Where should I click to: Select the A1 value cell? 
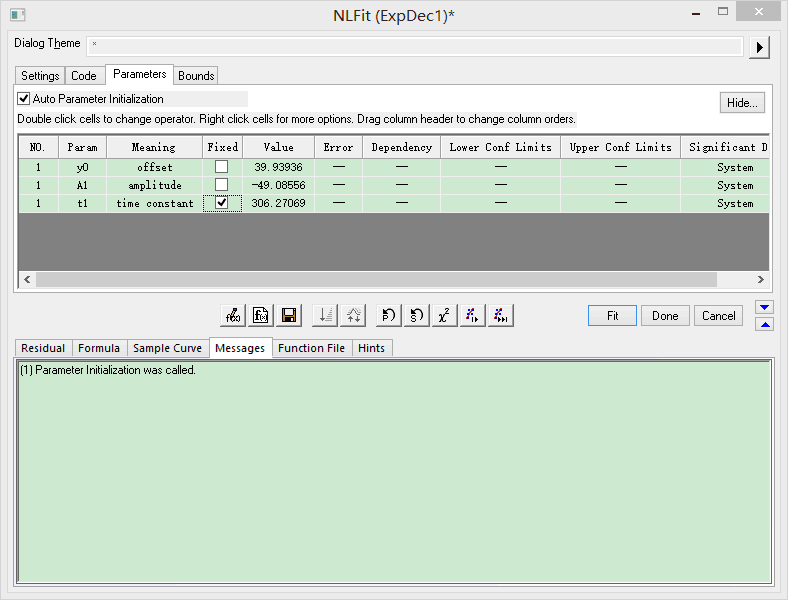coord(278,185)
